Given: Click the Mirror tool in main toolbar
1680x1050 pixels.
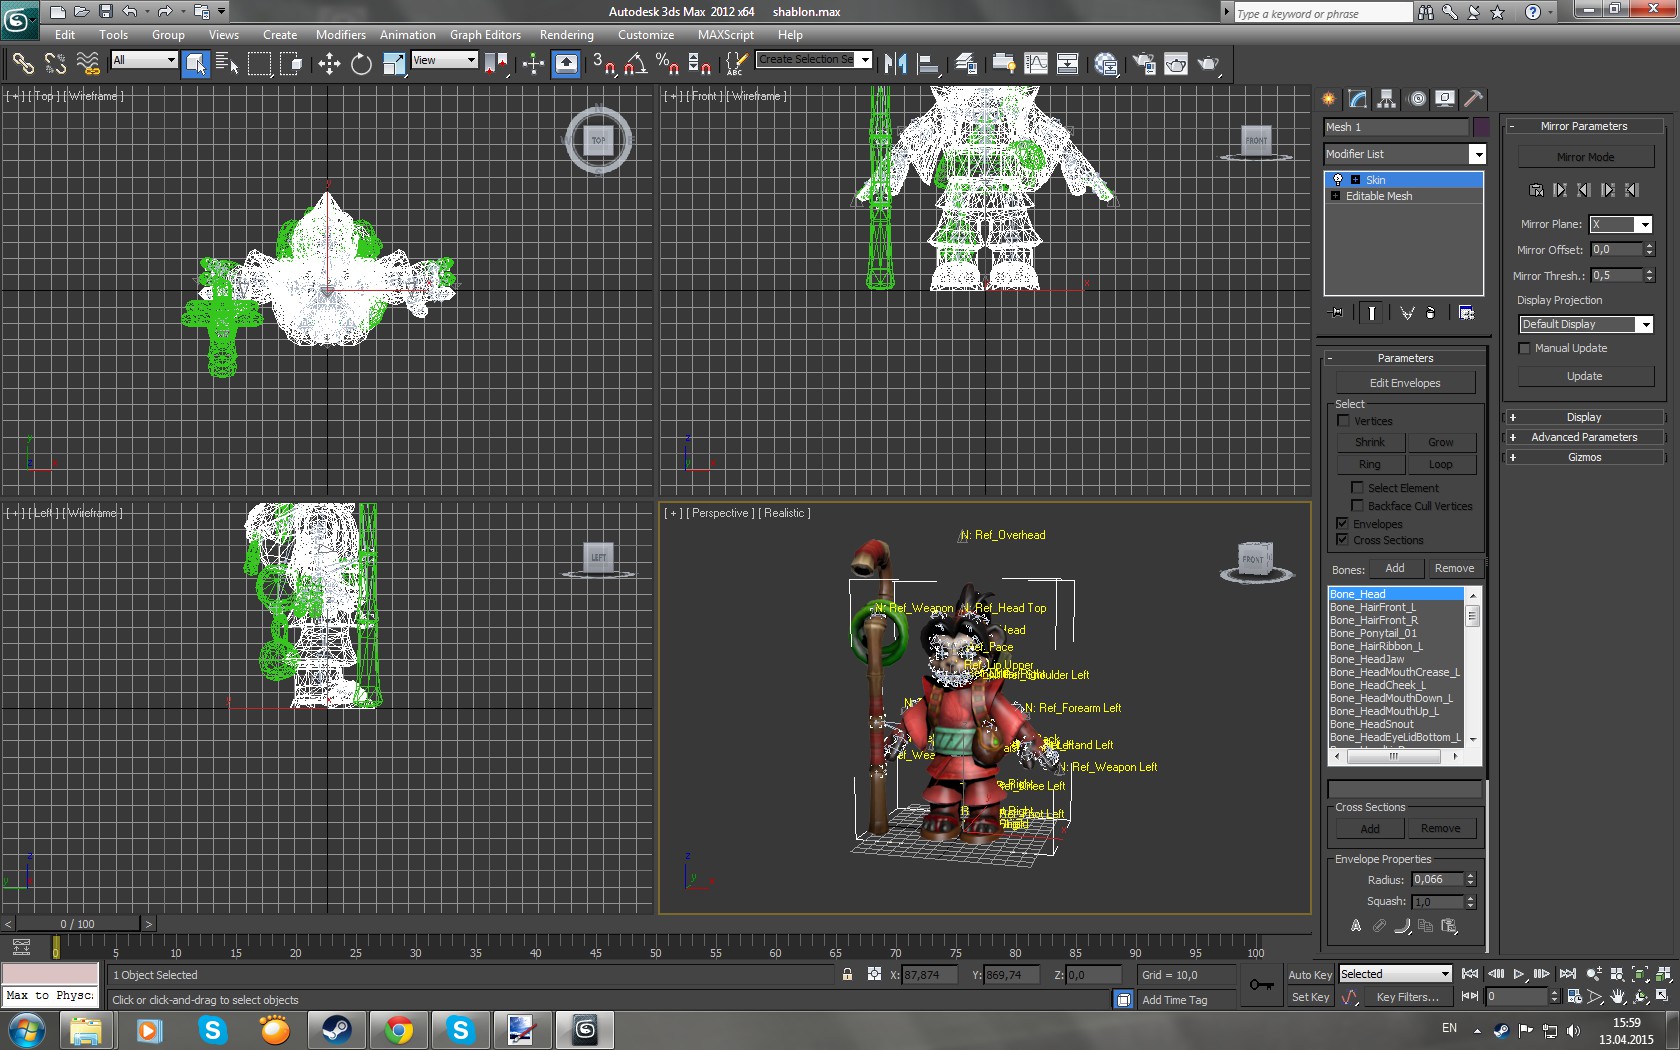Looking at the screenshot, I should [895, 64].
